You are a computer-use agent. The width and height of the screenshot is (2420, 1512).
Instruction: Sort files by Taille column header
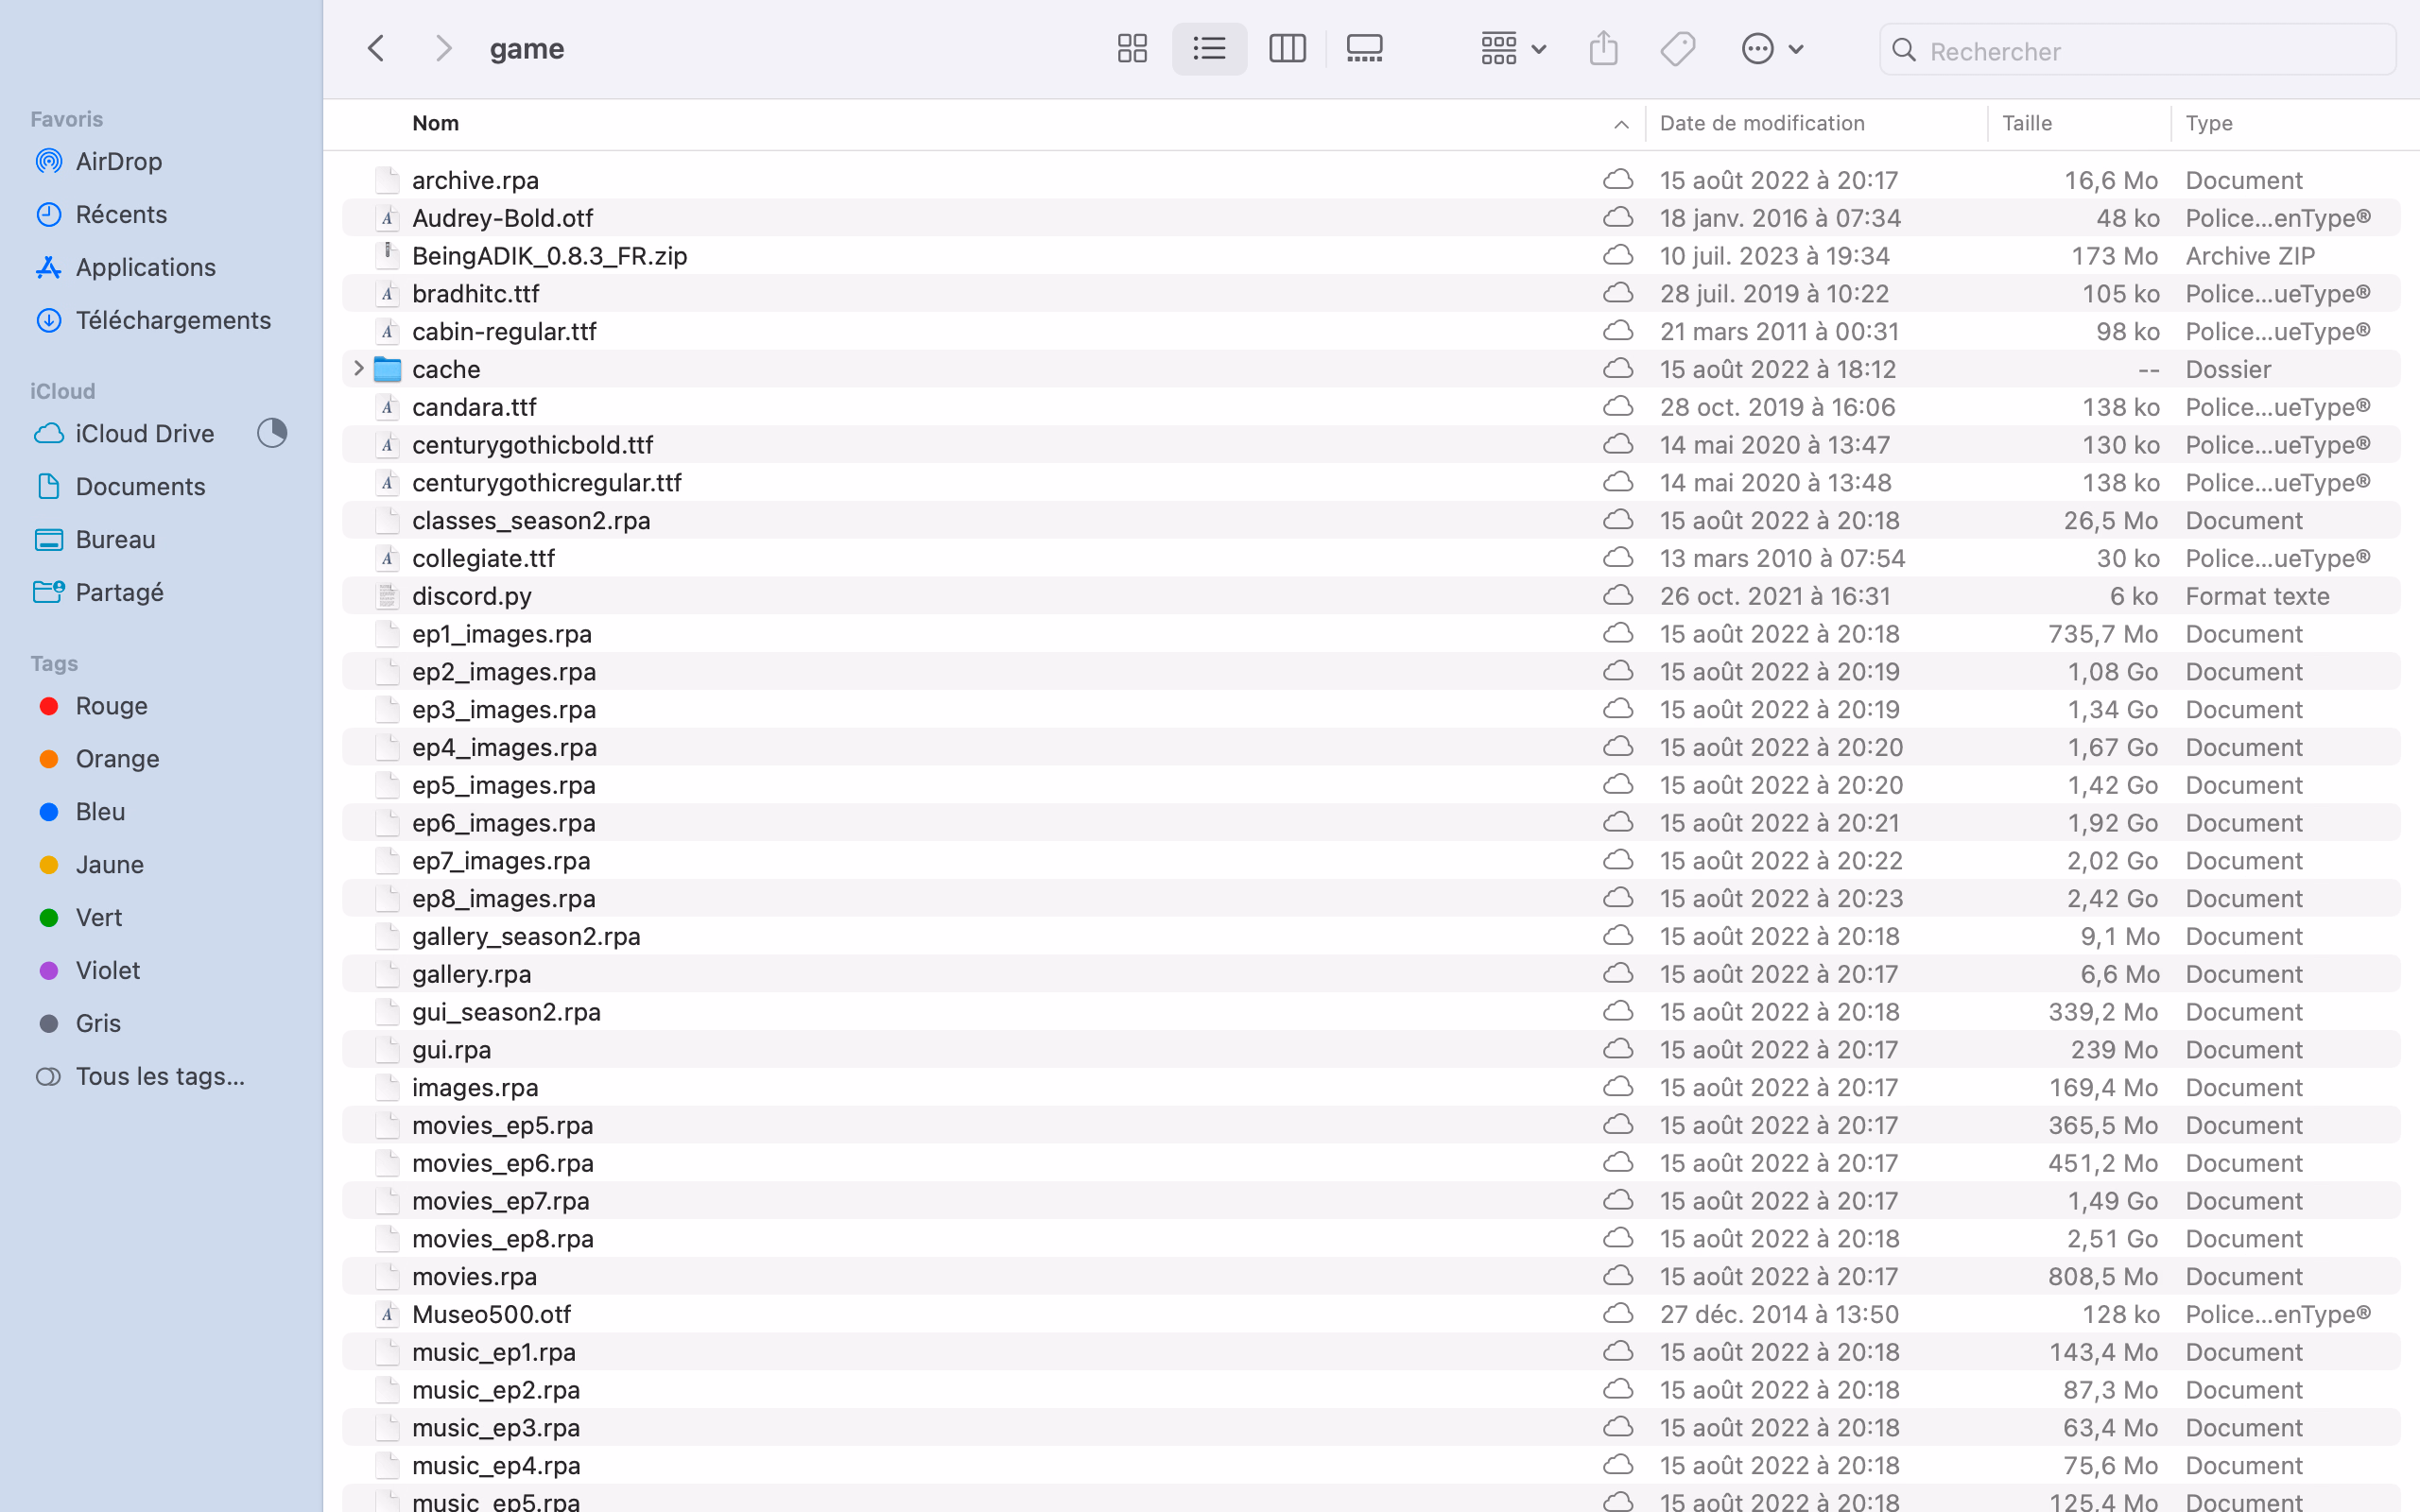(2027, 123)
